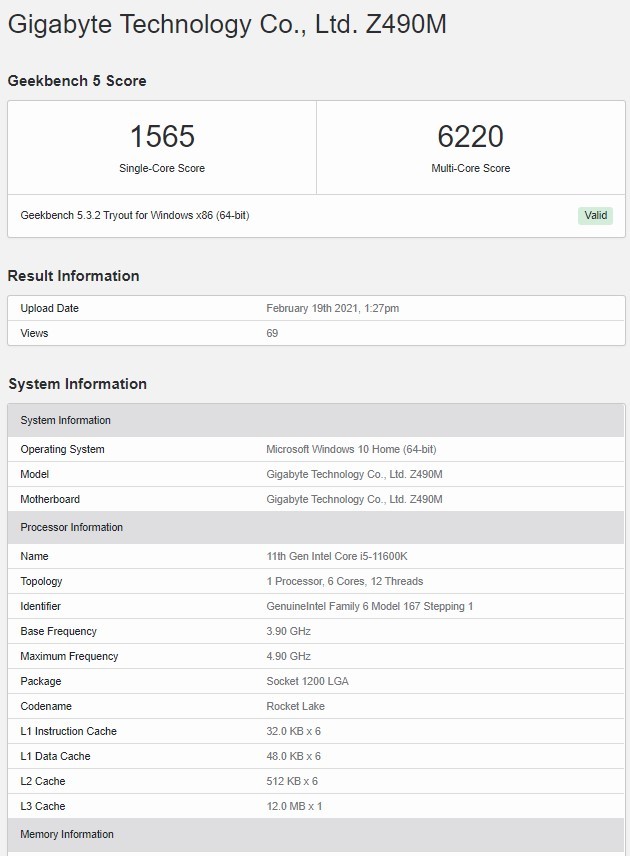Click the Geekbench 5.3.2 Tryout version text
Screen dimensions: 630x856
[135, 215]
